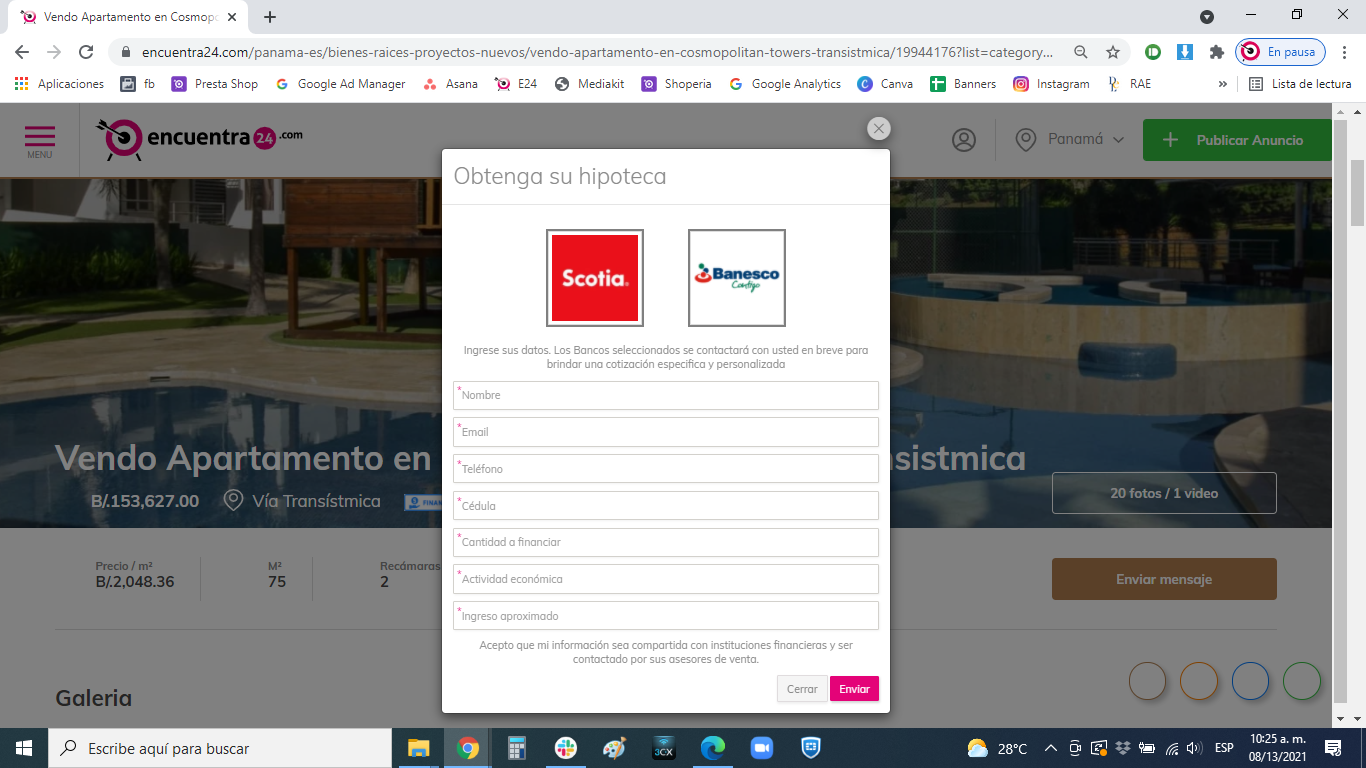Bookmark page with star icon

coord(1113,52)
